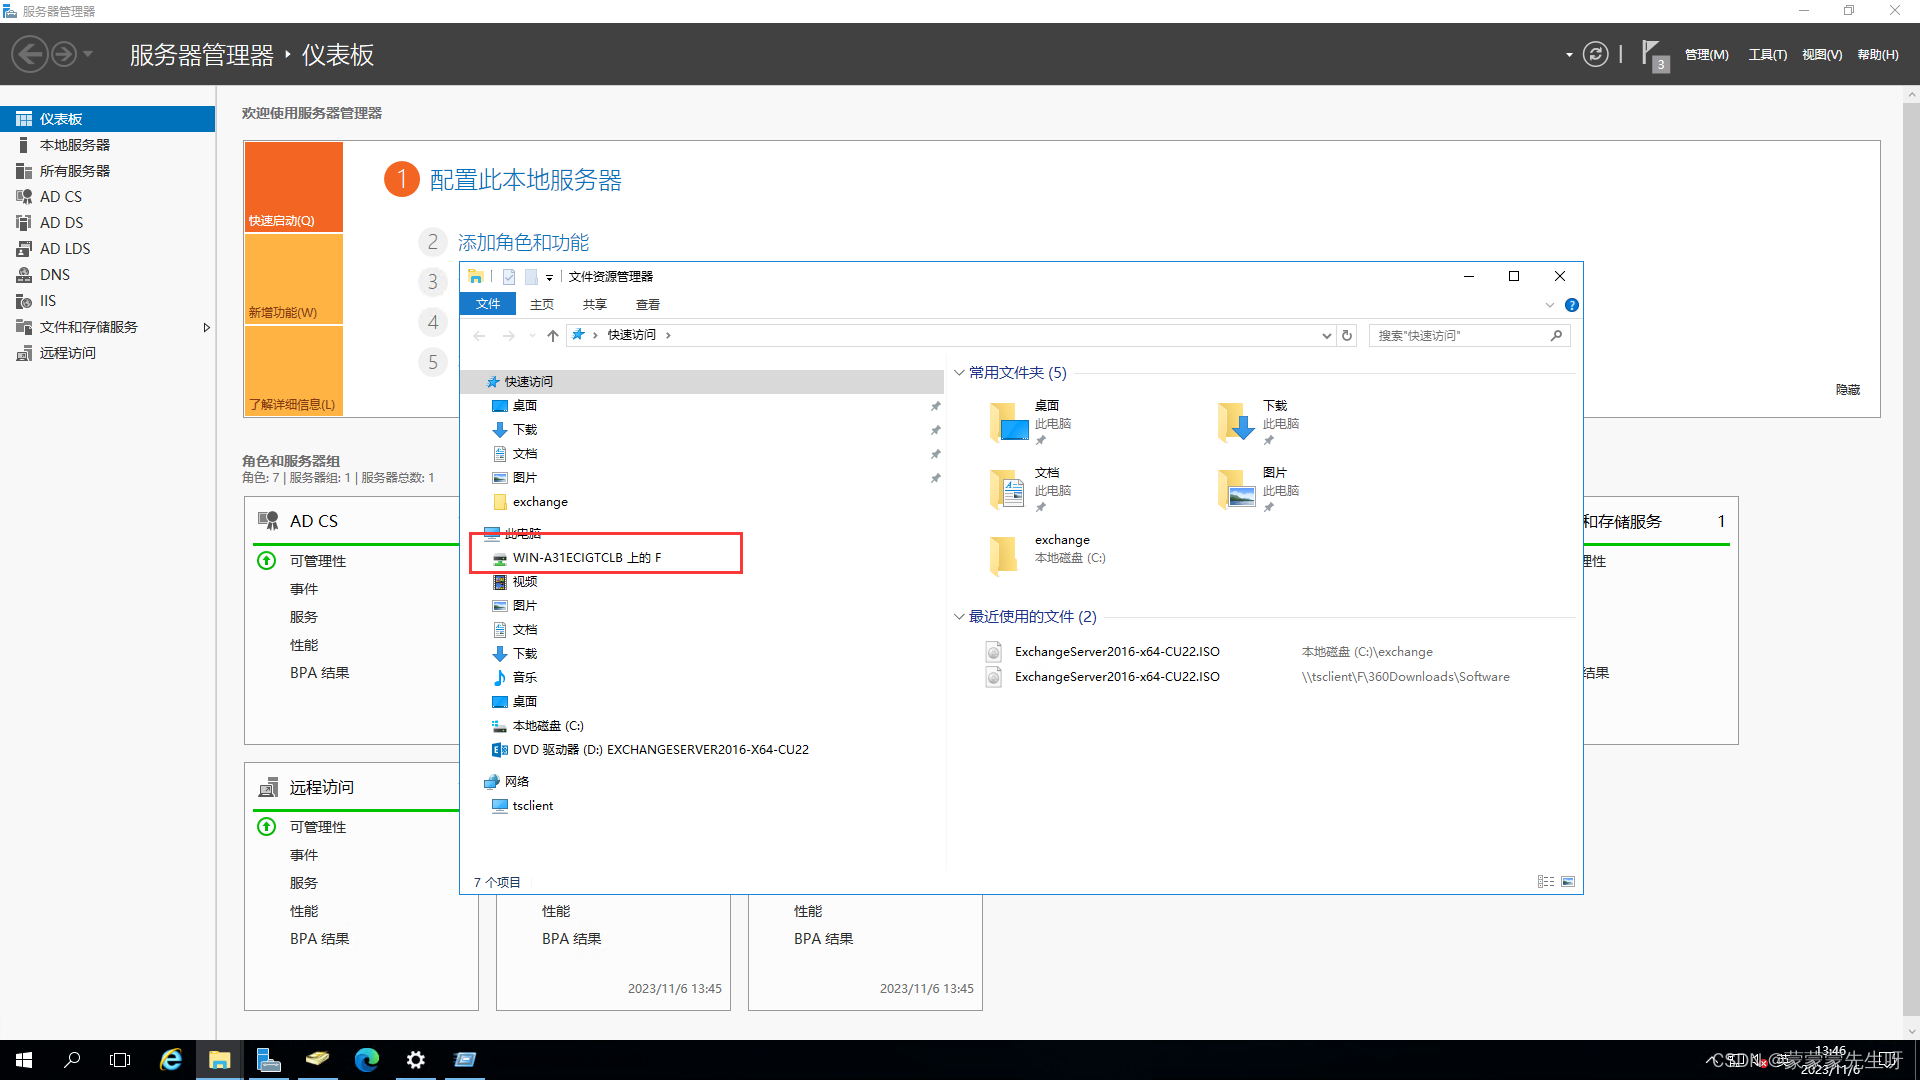The height and width of the screenshot is (1080, 1920).
Task: Open the address bar history dropdown
Action: (1326, 336)
